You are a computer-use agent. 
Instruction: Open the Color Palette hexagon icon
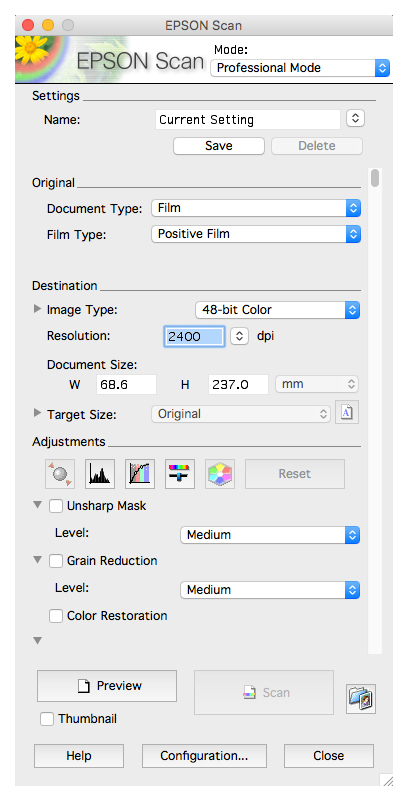(220, 474)
